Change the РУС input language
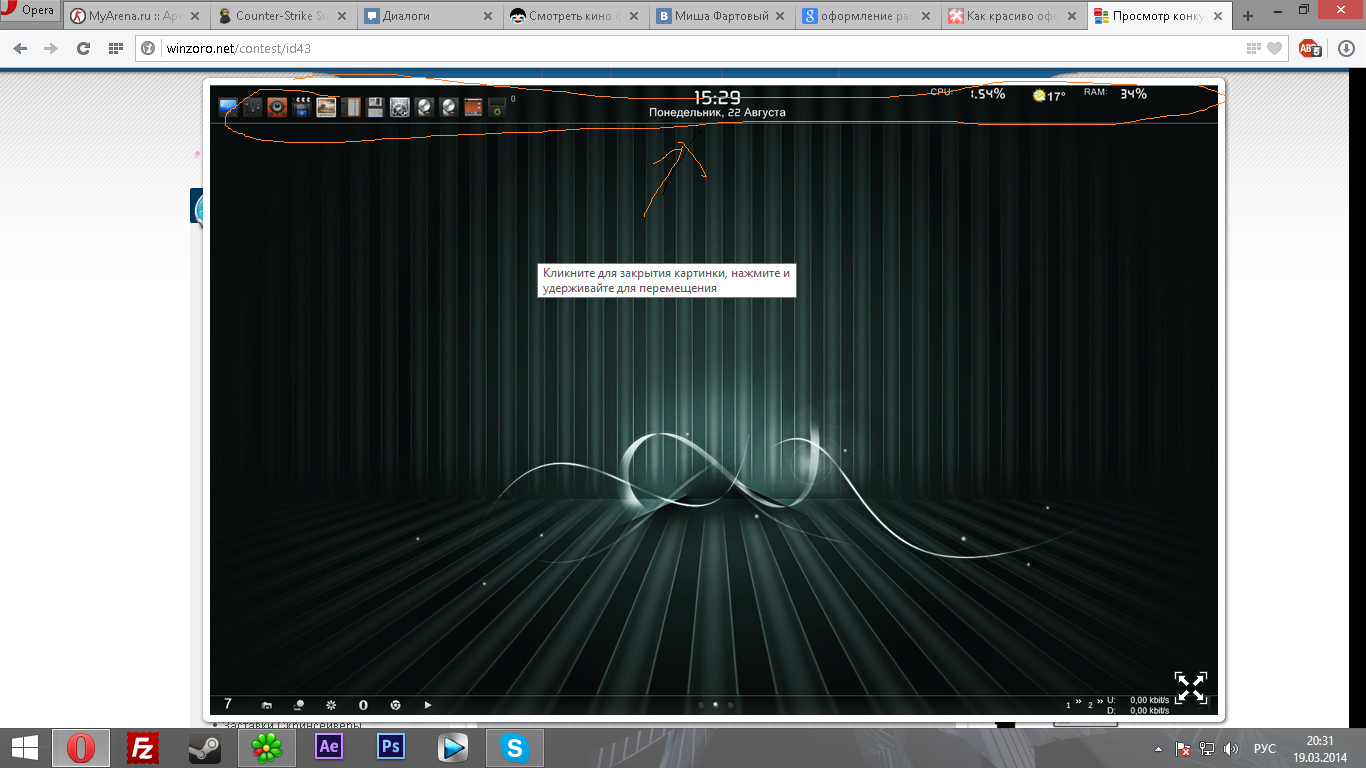The width and height of the screenshot is (1366, 768). pyautogui.click(x=1265, y=748)
